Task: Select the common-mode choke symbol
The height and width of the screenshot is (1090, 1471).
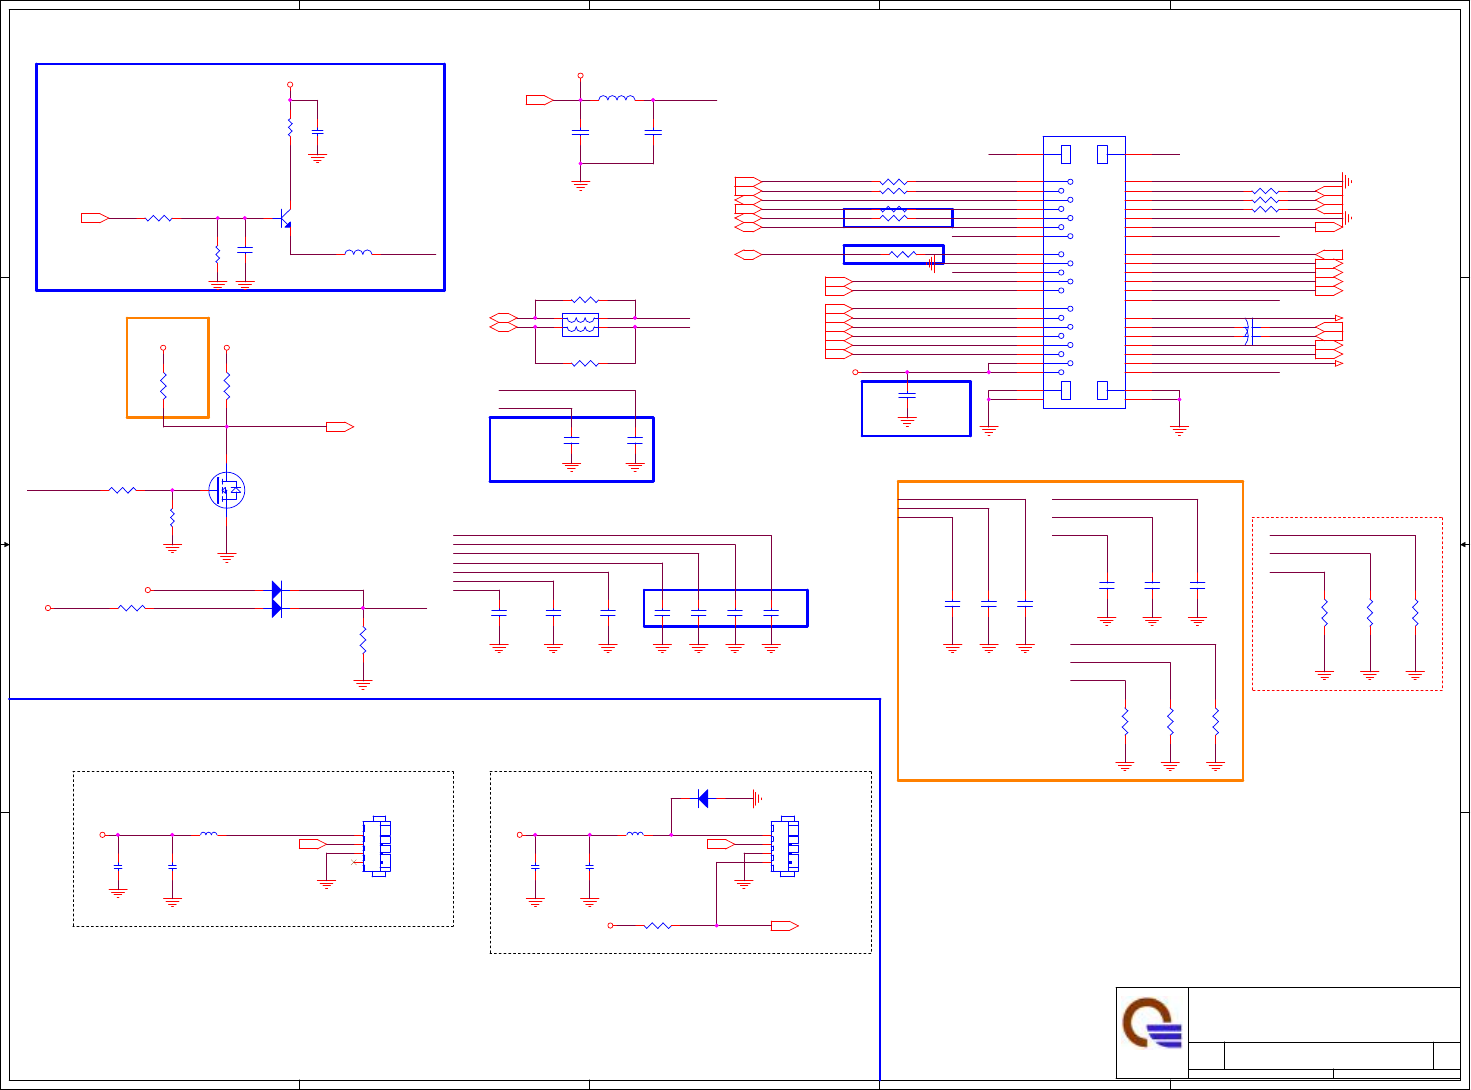Action: 581,324
